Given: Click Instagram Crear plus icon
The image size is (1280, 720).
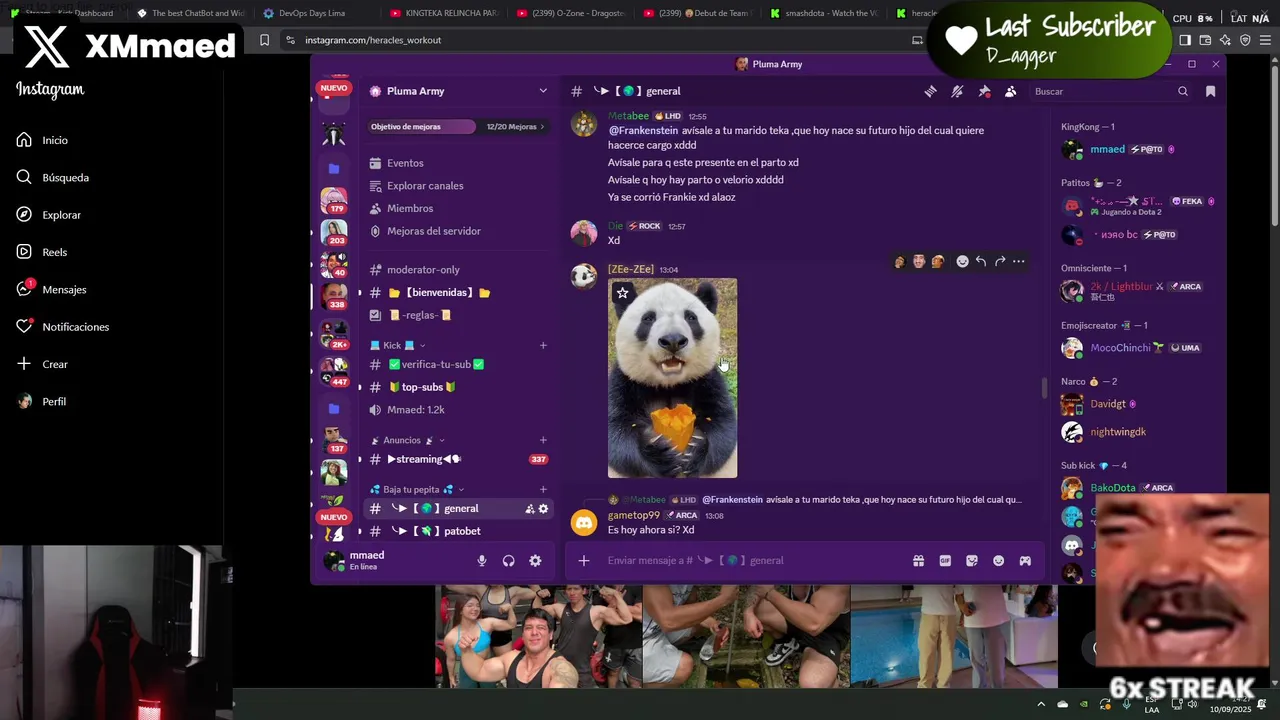Looking at the screenshot, I should (24, 364).
